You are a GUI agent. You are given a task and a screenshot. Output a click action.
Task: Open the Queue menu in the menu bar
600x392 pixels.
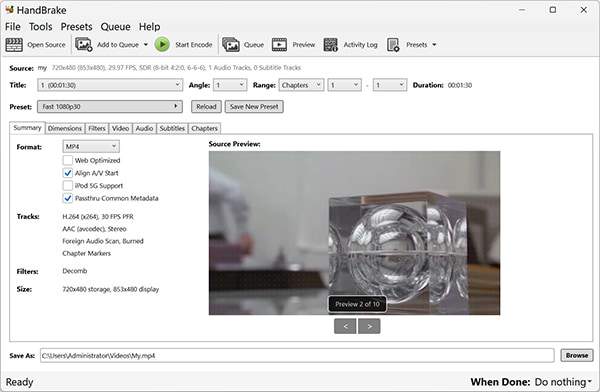tap(116, 27)
